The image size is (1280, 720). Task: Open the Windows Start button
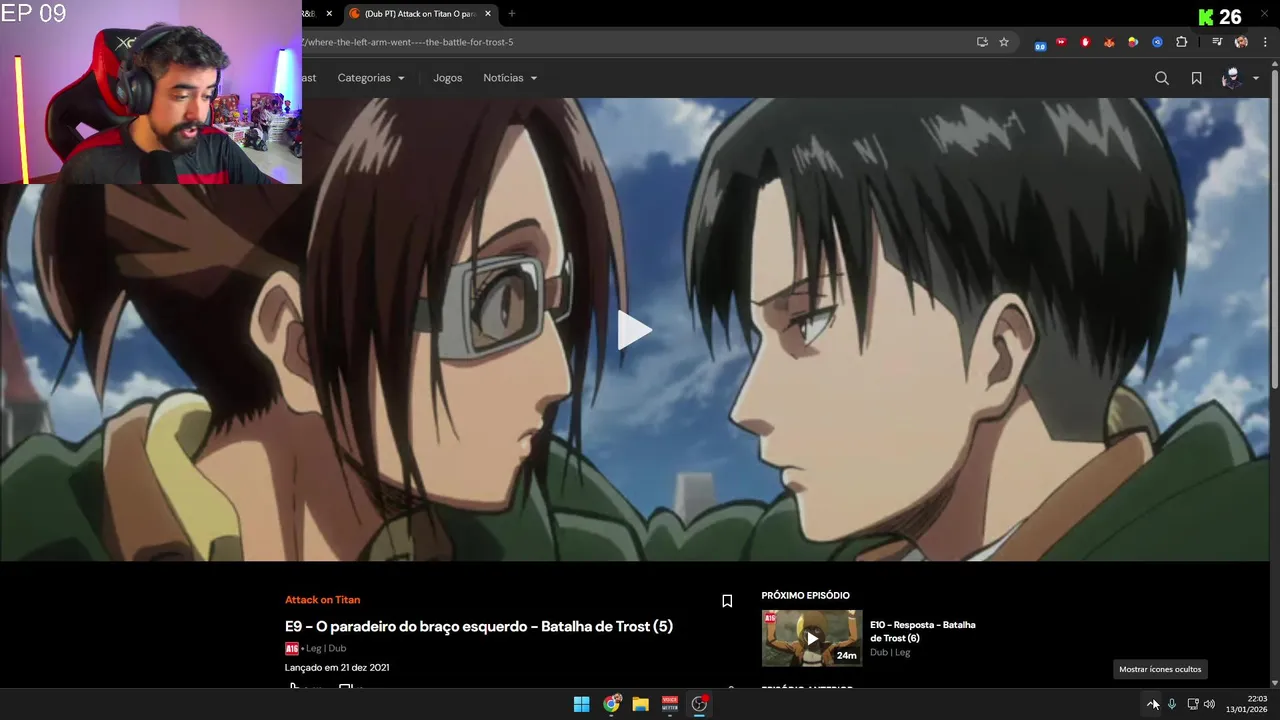click(x=581, y=704)
